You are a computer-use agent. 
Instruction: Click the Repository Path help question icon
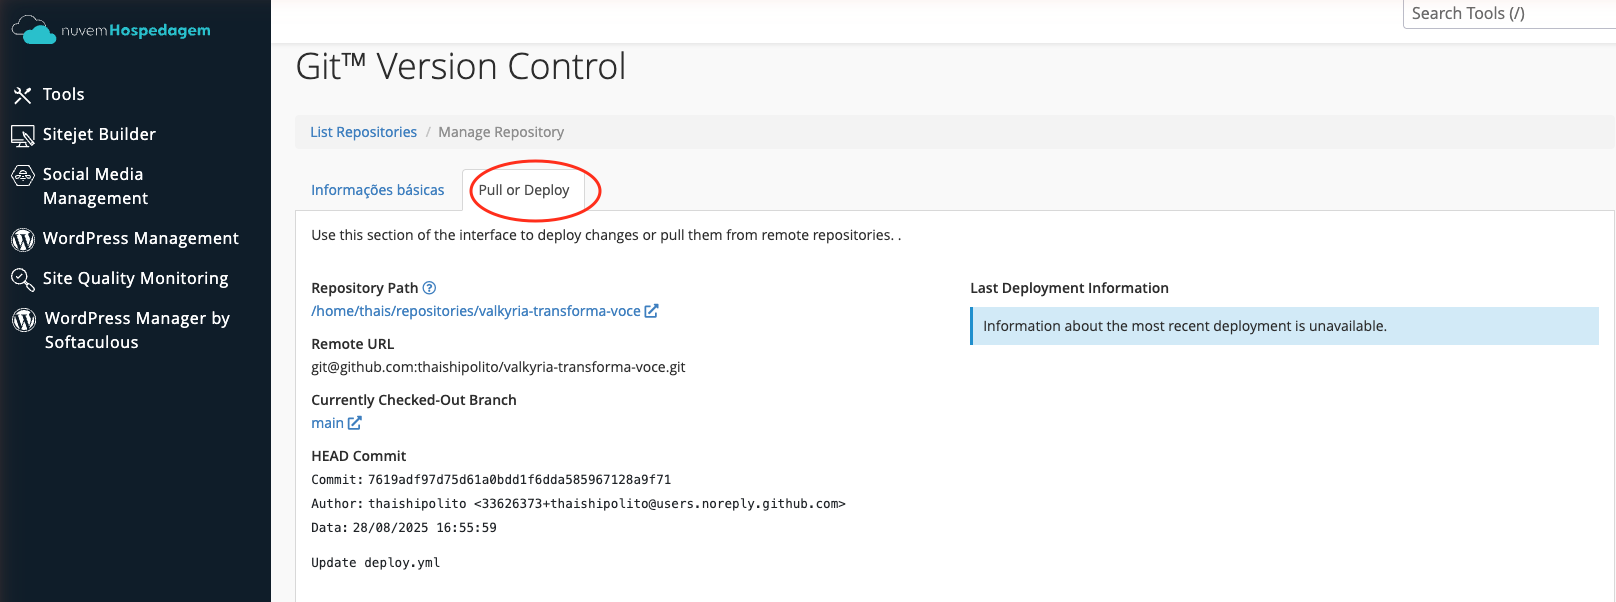click(429, 288)
